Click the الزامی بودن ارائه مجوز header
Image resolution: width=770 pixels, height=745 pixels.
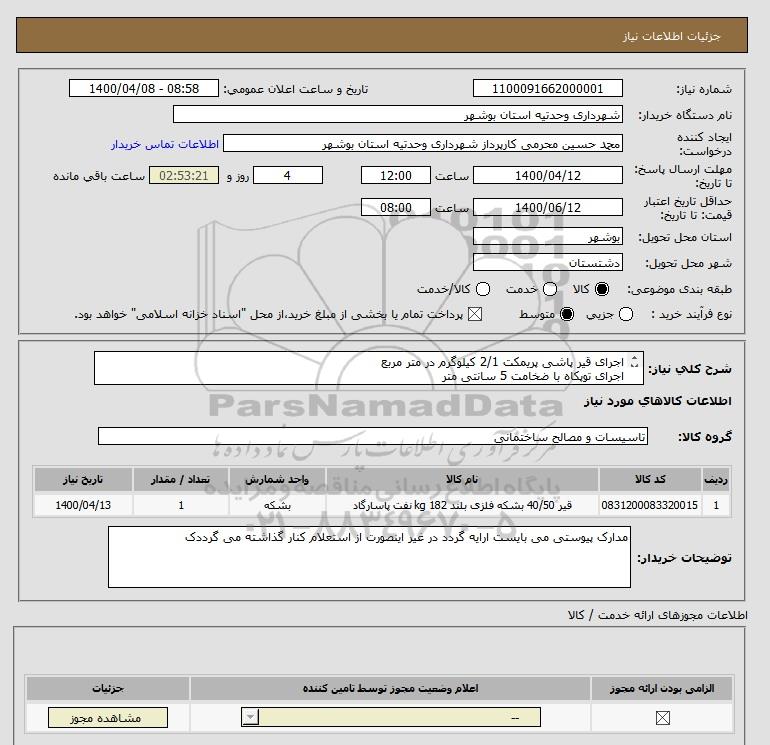tap(662, 689)
